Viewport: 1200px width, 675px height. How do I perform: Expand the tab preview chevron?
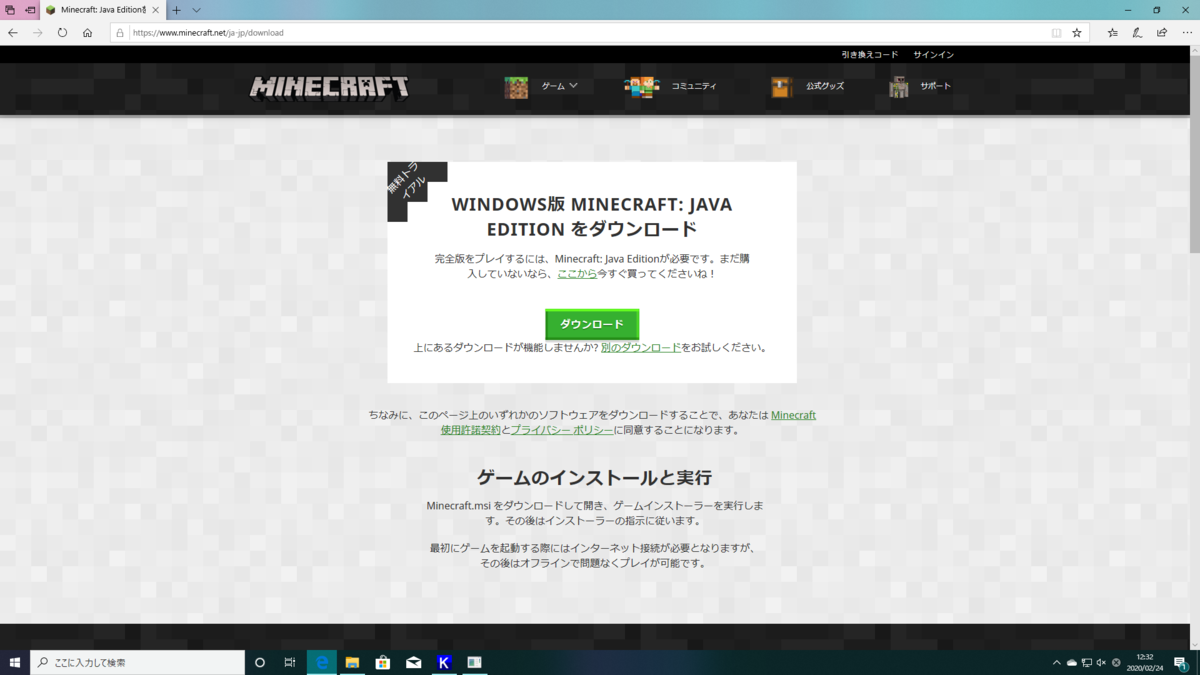(x=196, y=10)
